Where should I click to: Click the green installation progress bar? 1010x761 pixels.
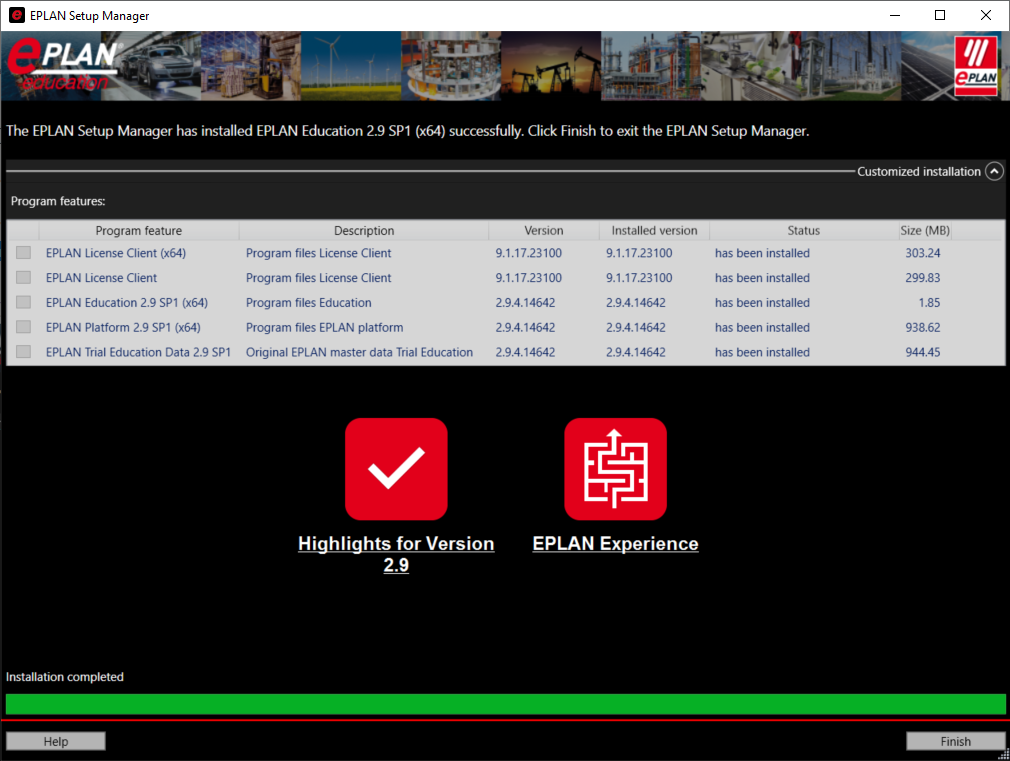[506, 704]
